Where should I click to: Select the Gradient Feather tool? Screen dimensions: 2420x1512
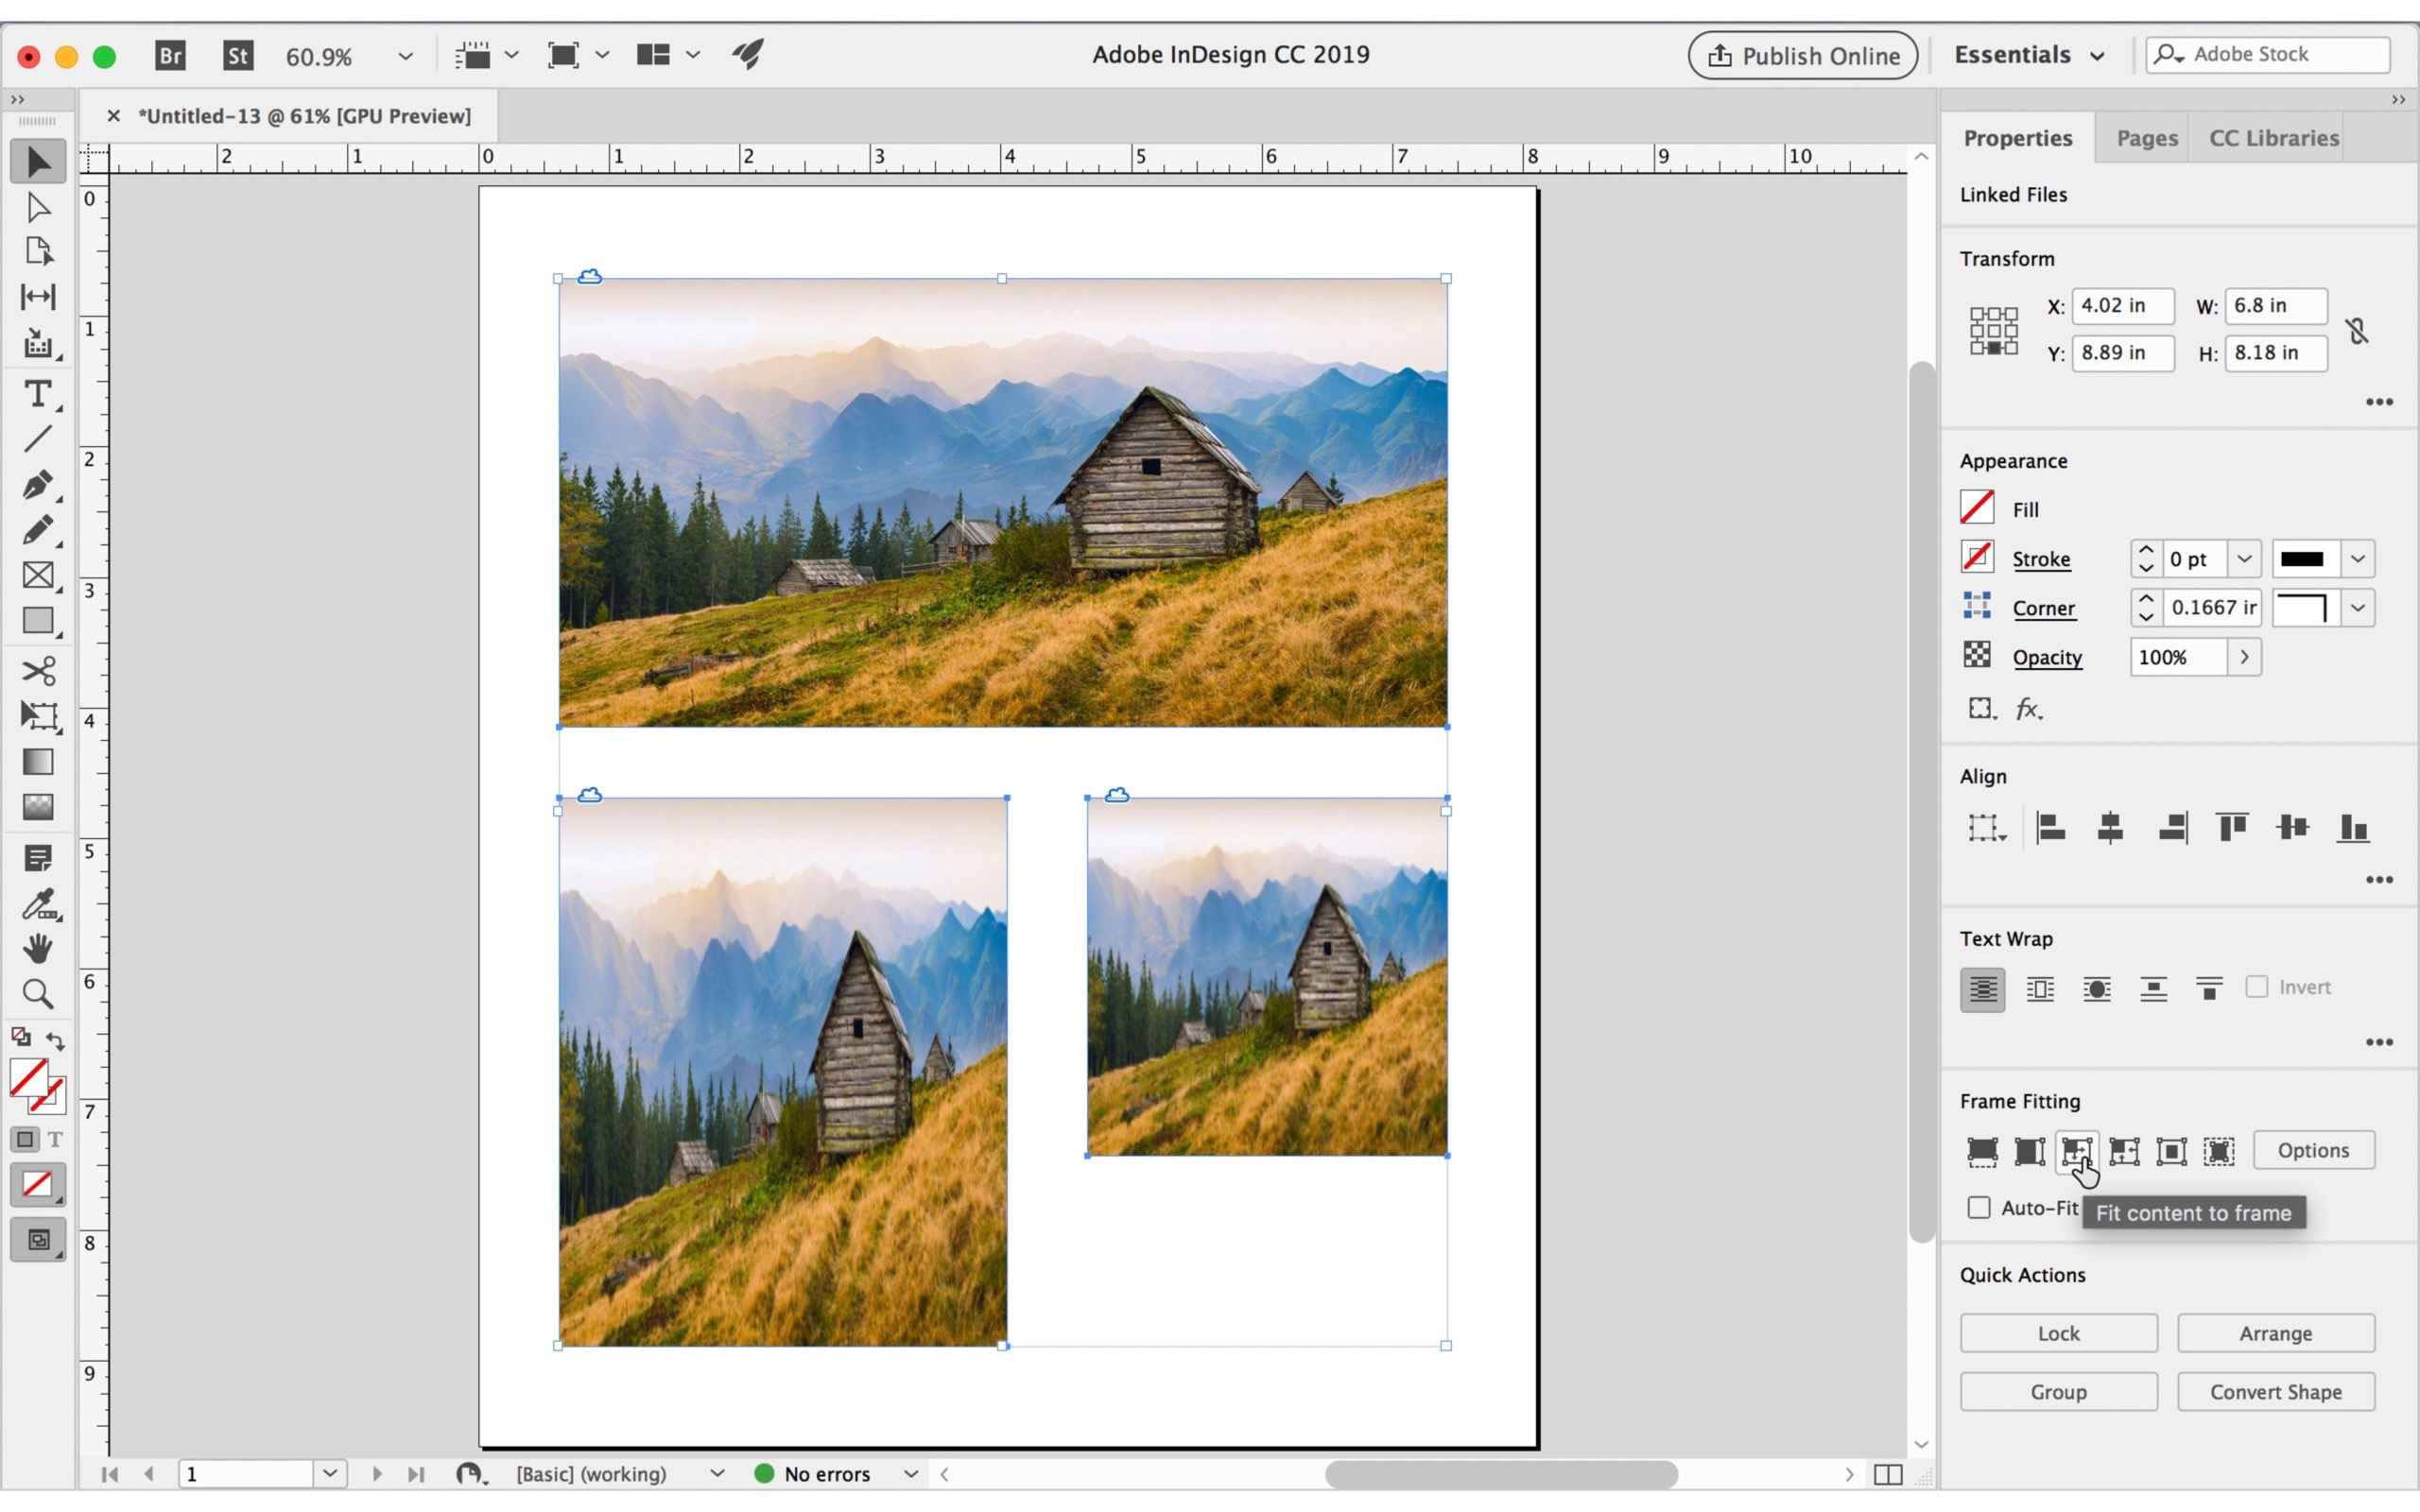click(38, 806)
